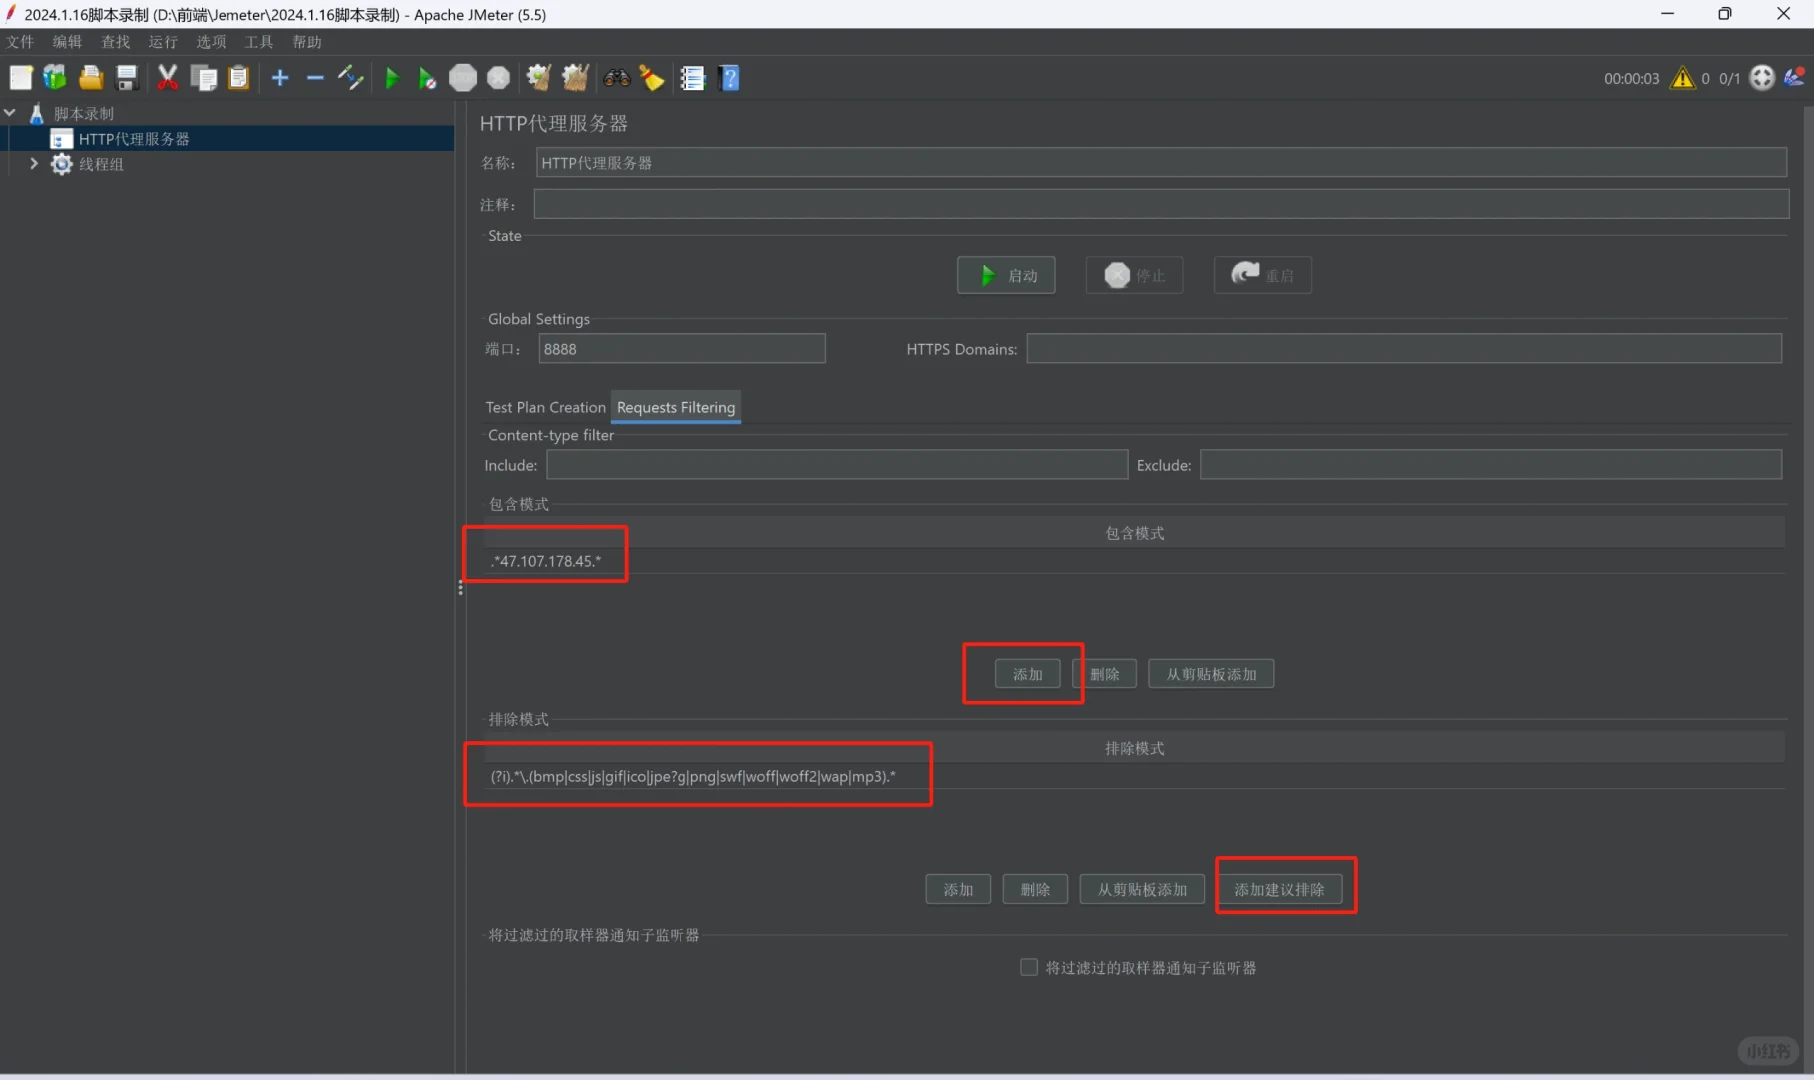Click the 注释 comment field
This screenshot has height=1080, width=1814.
(1161, 204)
